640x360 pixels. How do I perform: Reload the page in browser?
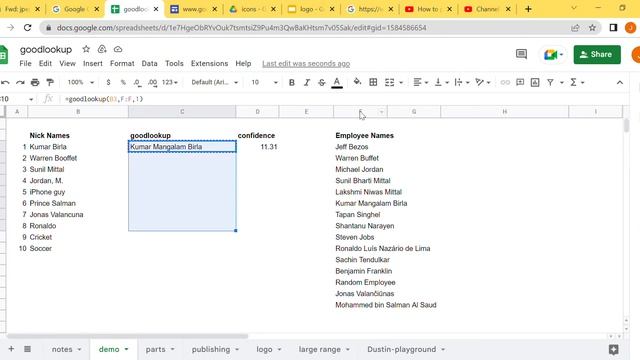(x=27, y=28)
